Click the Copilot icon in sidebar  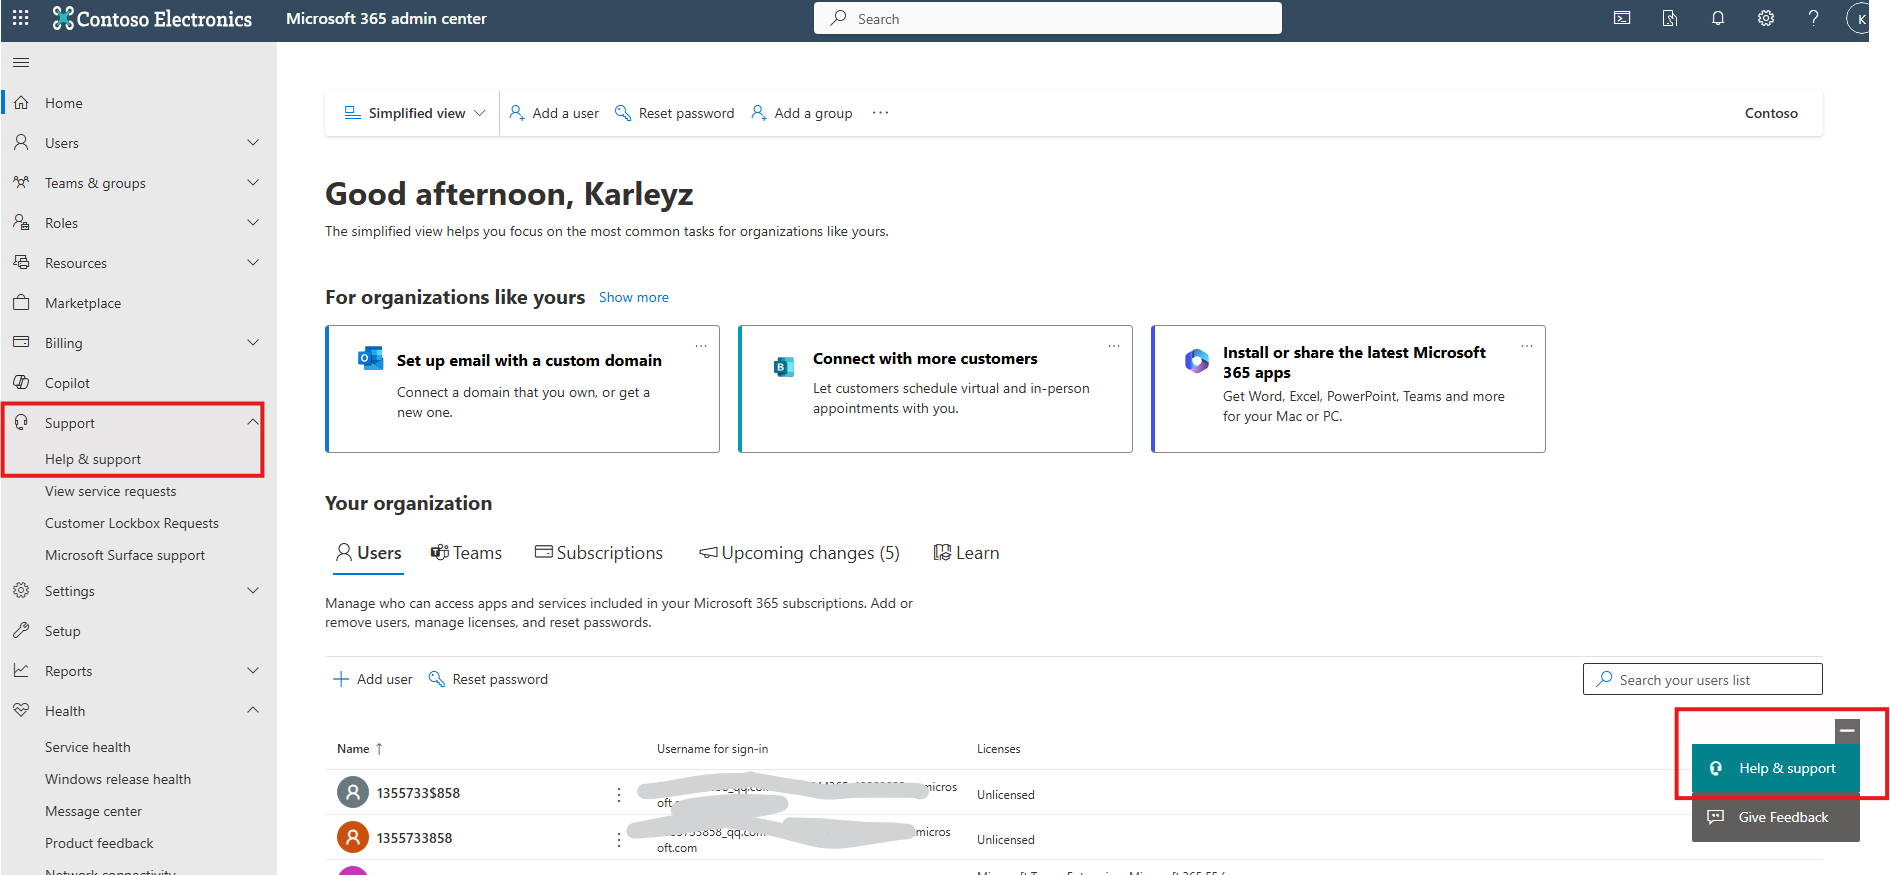tap(21, 383)
